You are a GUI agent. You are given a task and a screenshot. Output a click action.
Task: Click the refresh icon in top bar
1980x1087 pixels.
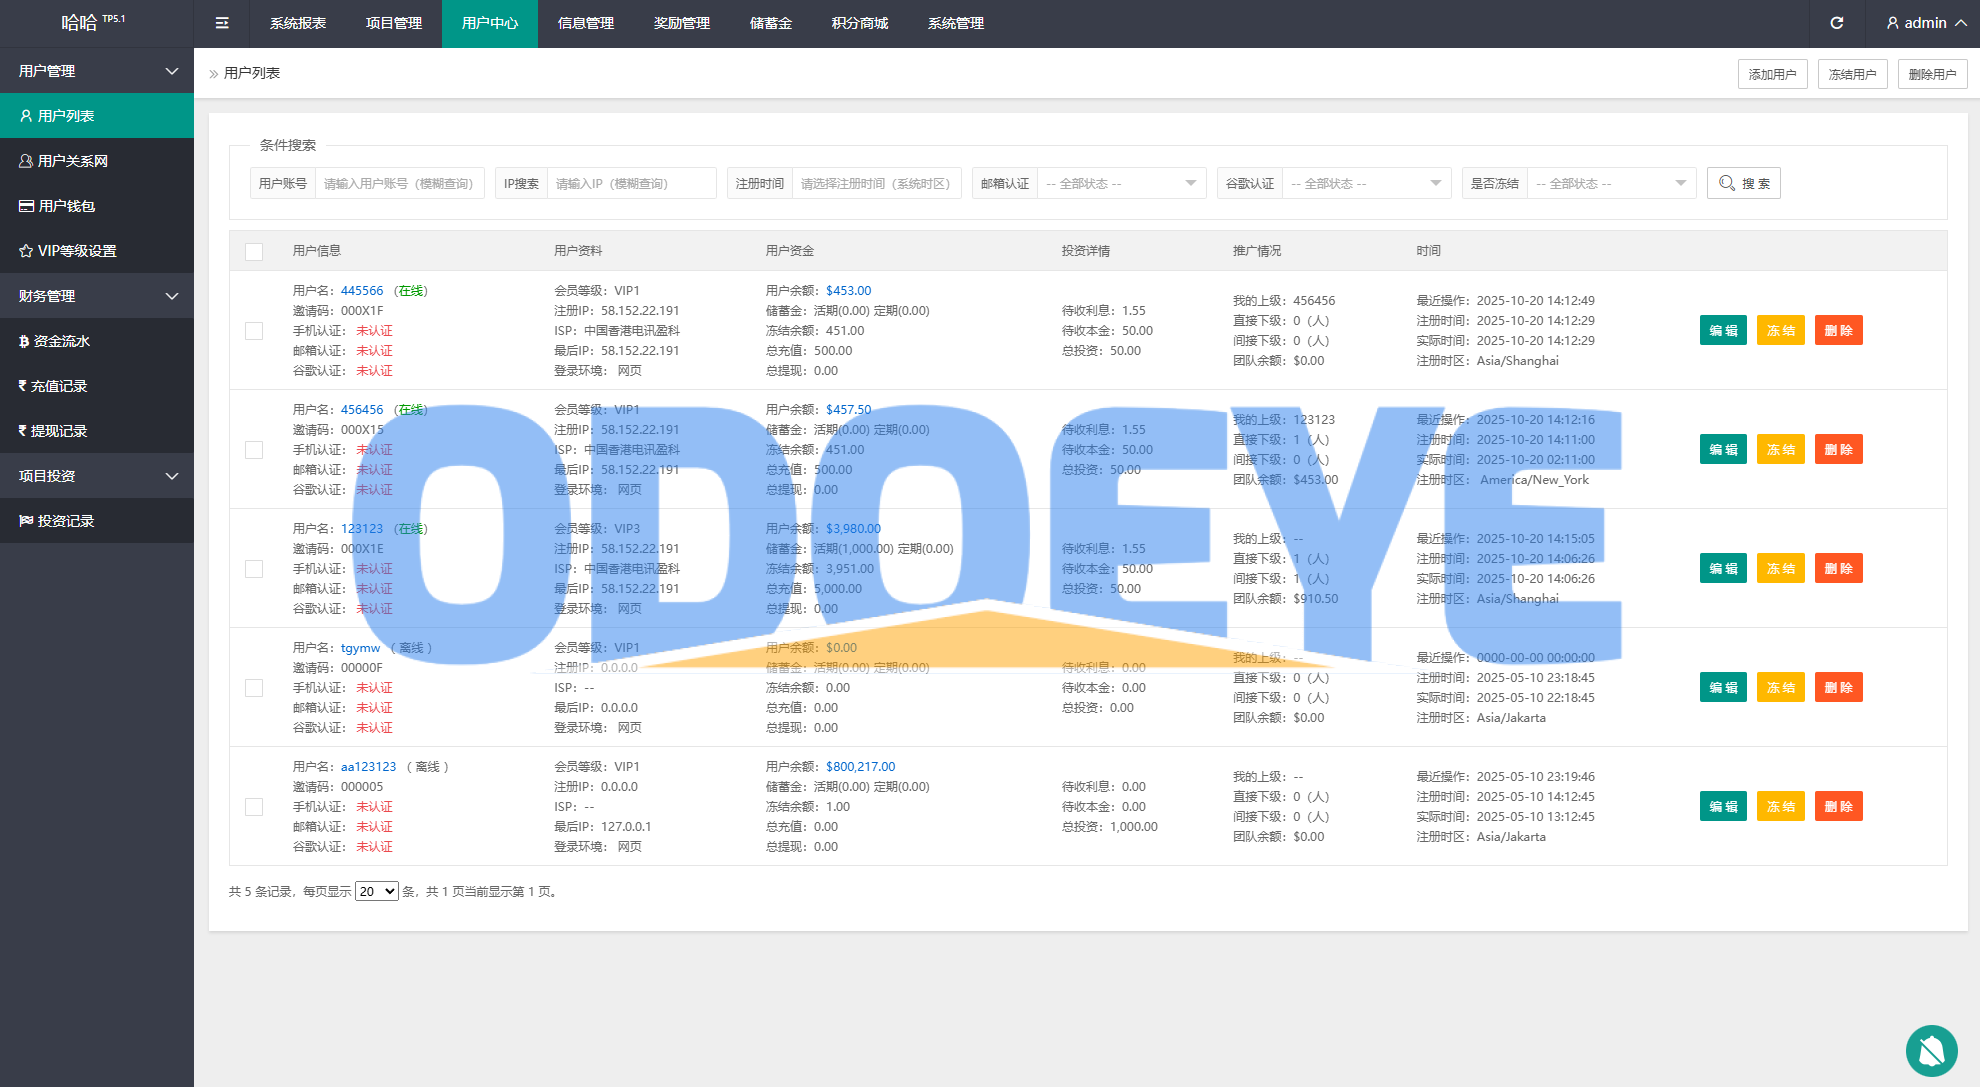tap(1836, 23)
